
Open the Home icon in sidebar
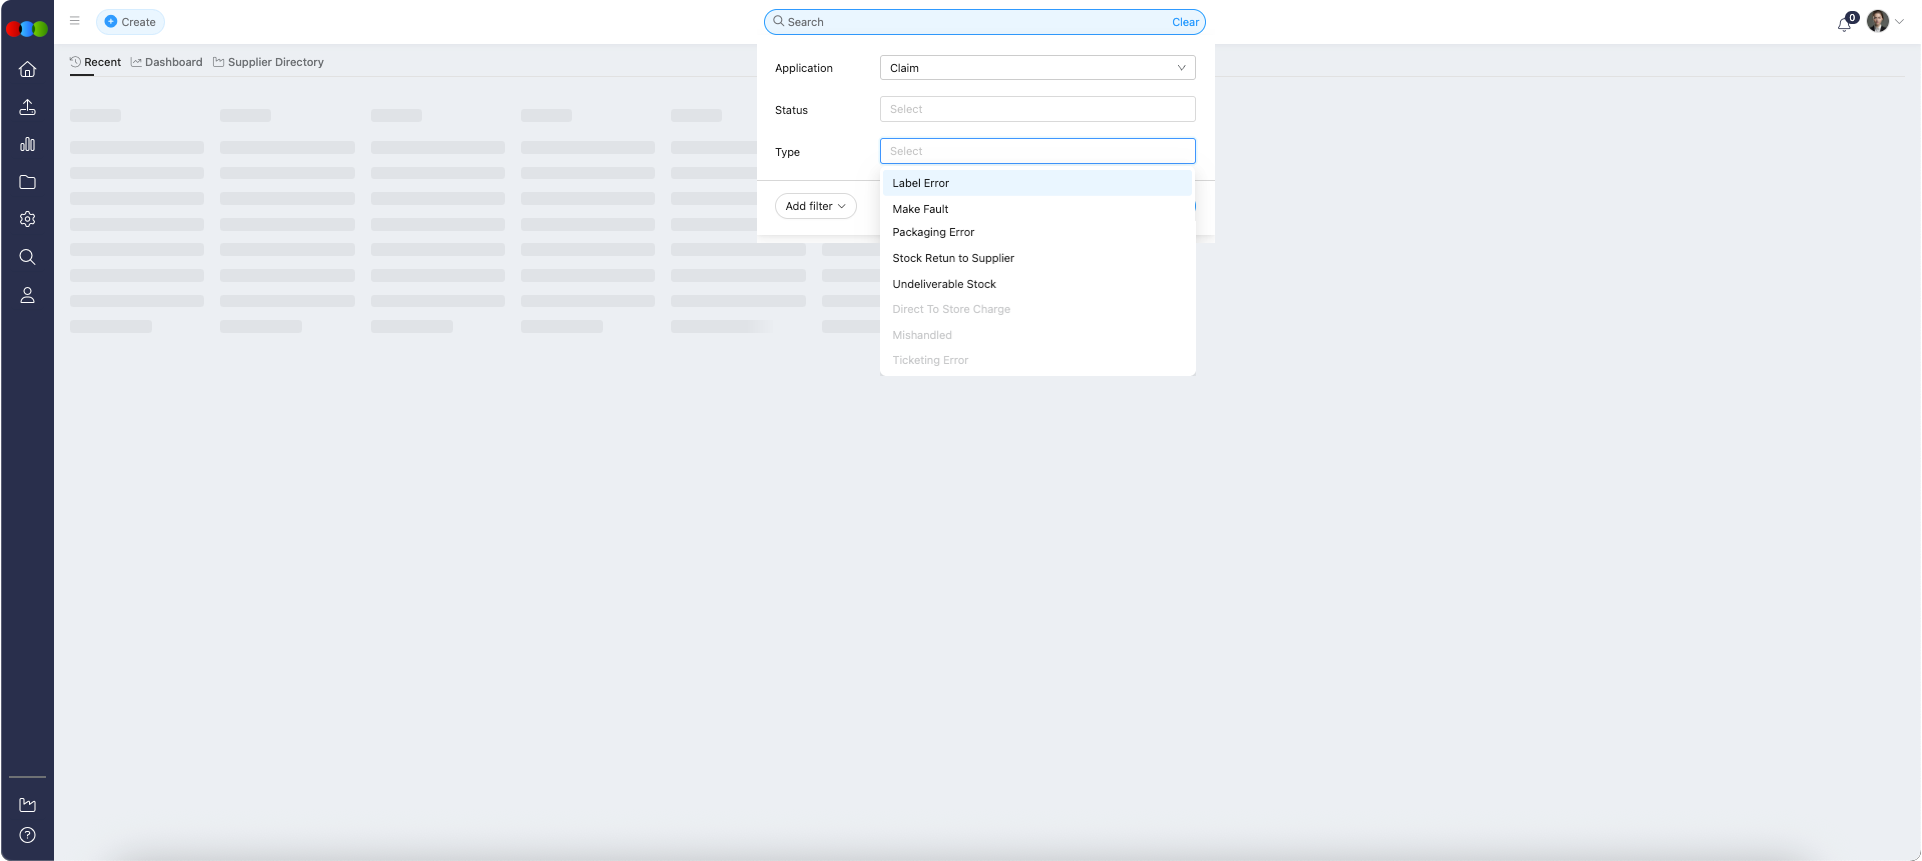click(x=27, y=69)
